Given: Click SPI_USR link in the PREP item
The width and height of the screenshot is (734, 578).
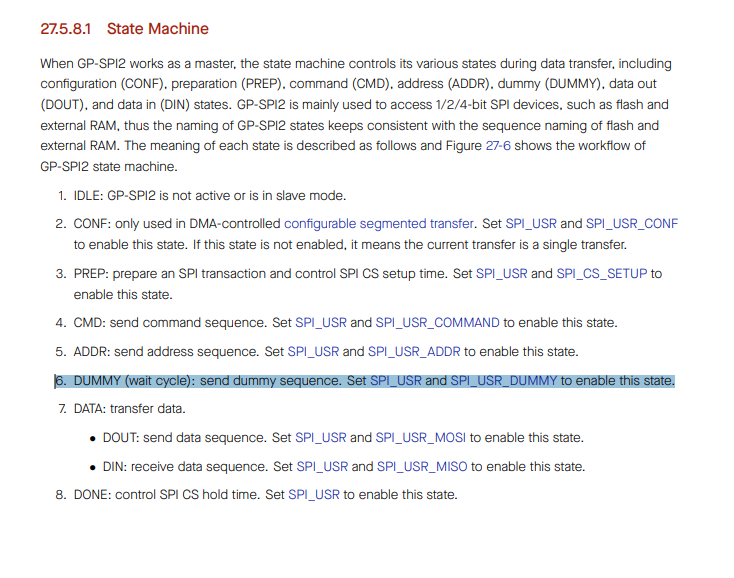Looking at the screenshot, I should (501, 273).
